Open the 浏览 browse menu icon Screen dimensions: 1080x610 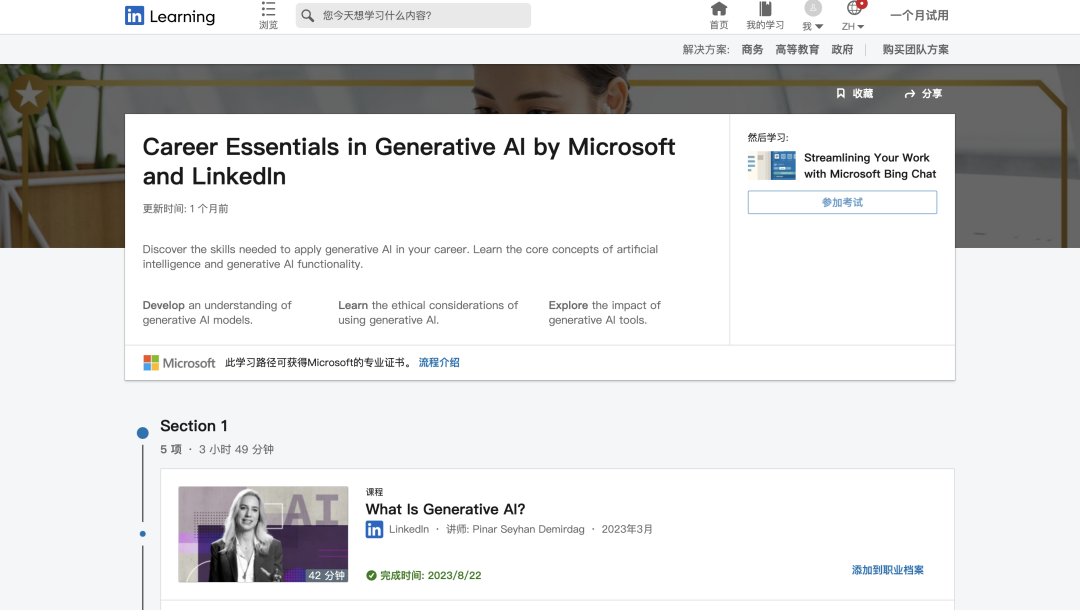coord(267,10)
